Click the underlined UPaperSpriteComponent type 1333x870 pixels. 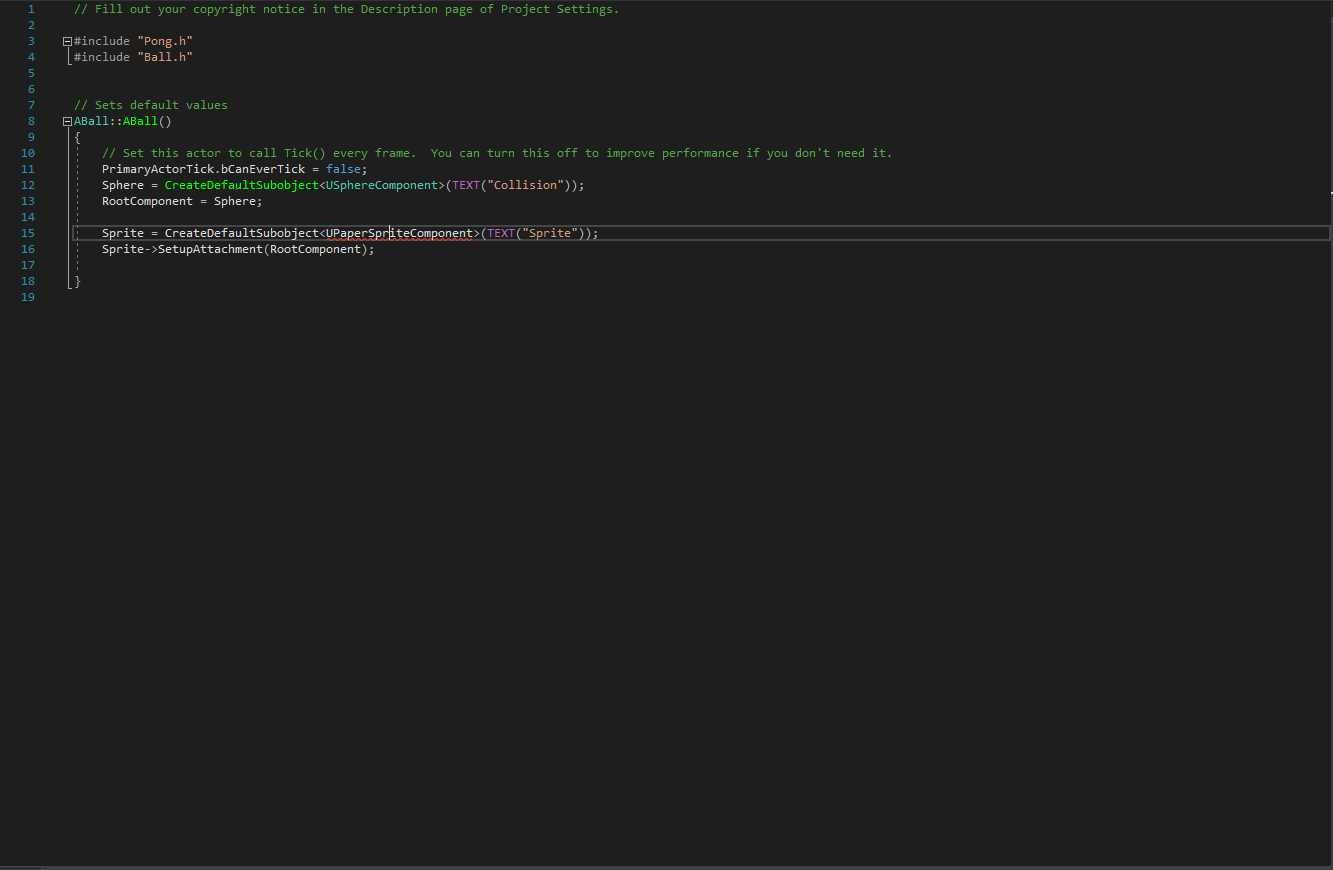point(399,233)
